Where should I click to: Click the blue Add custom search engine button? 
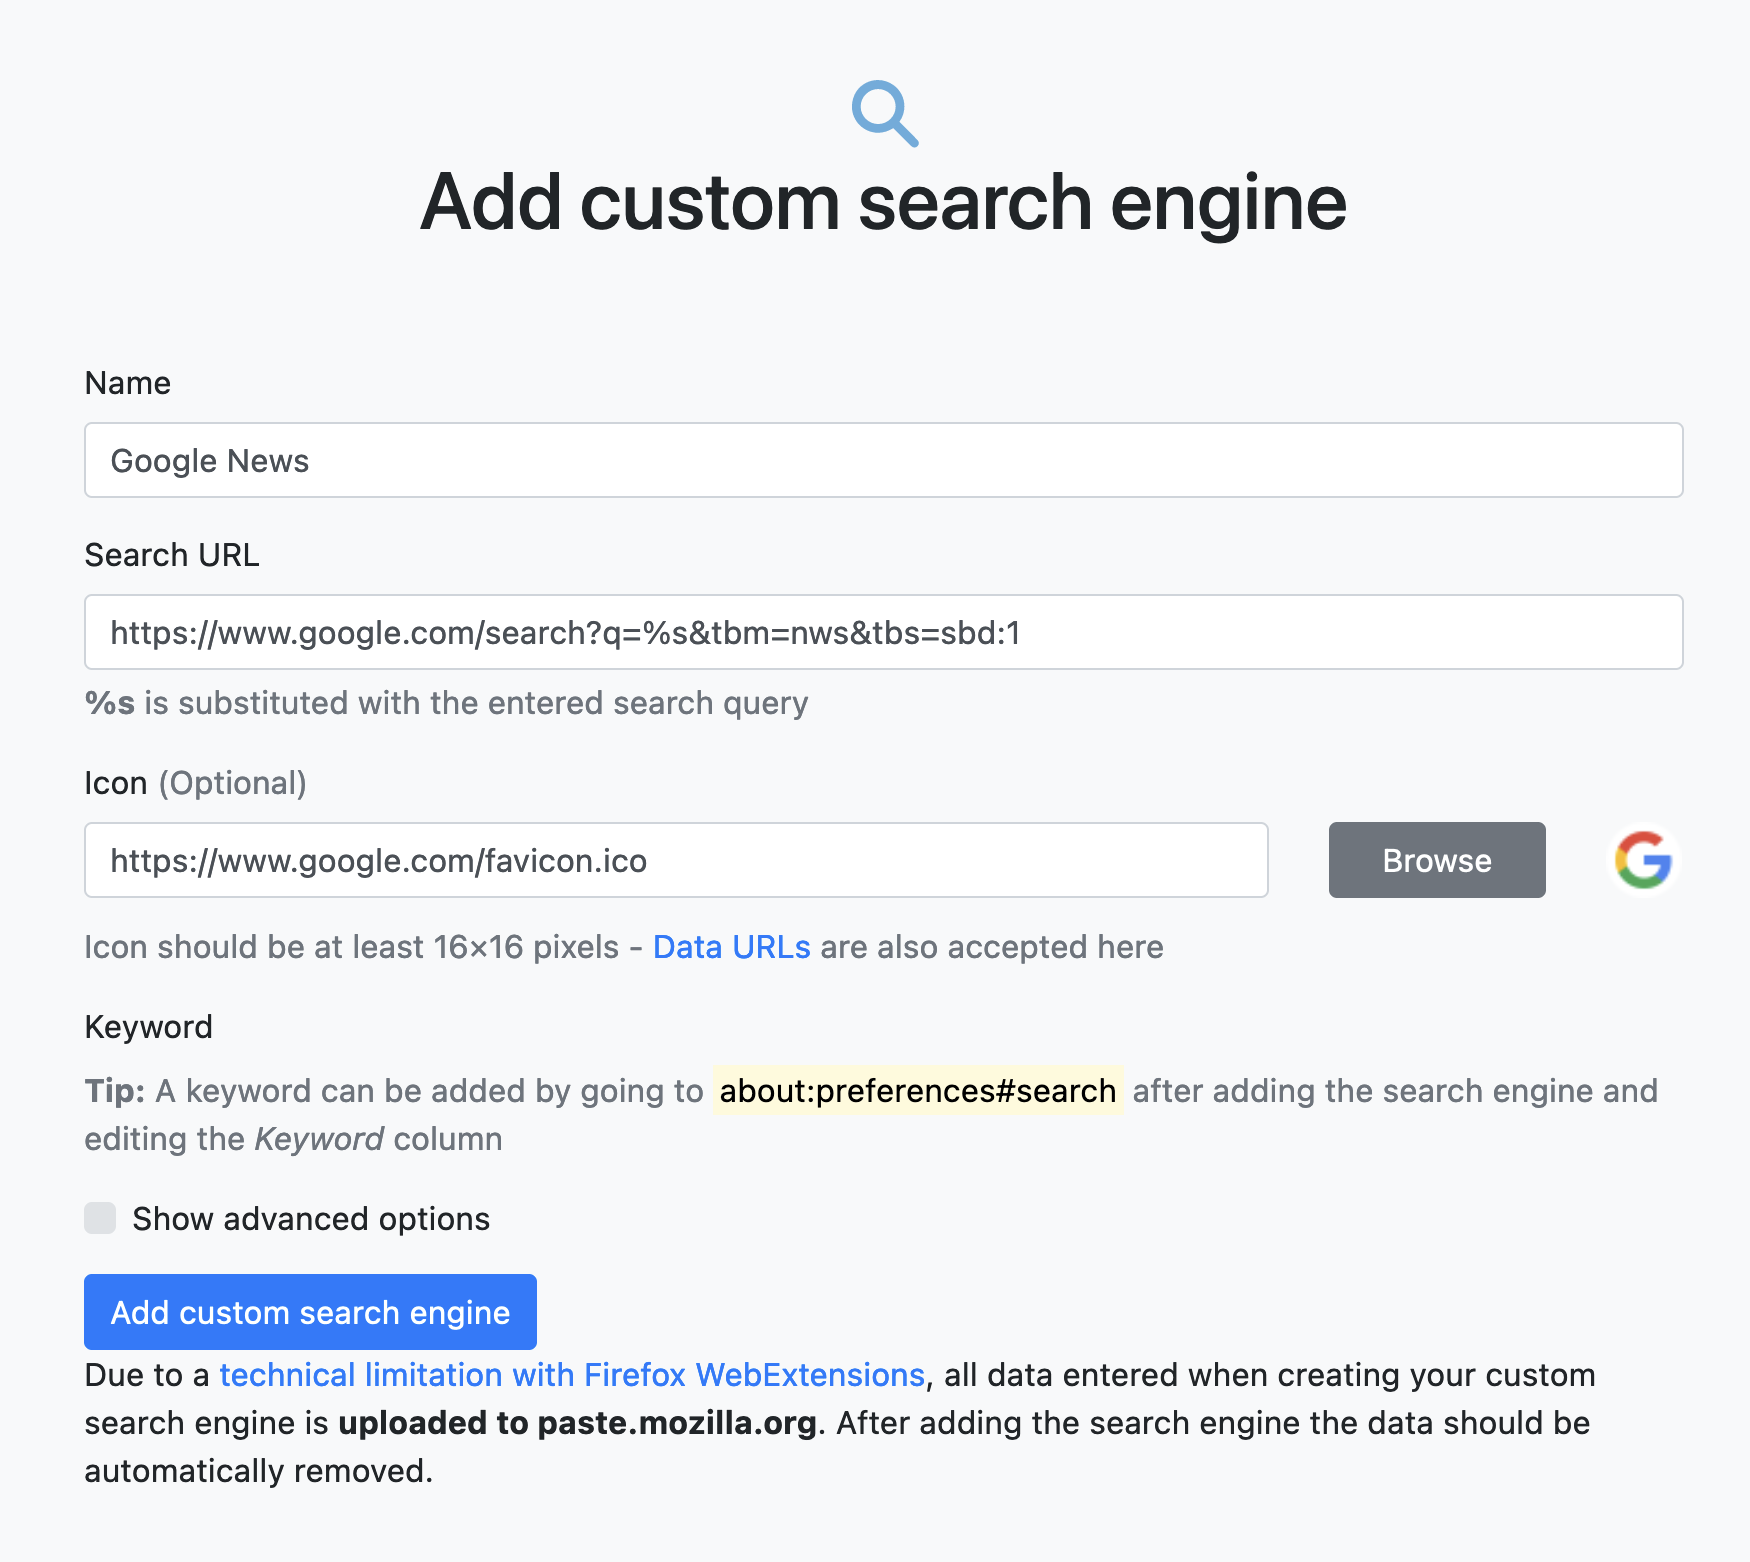310,1312
